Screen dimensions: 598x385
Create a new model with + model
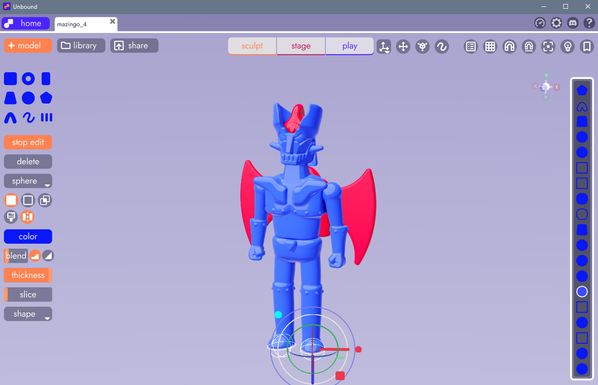tap(28, 45)
